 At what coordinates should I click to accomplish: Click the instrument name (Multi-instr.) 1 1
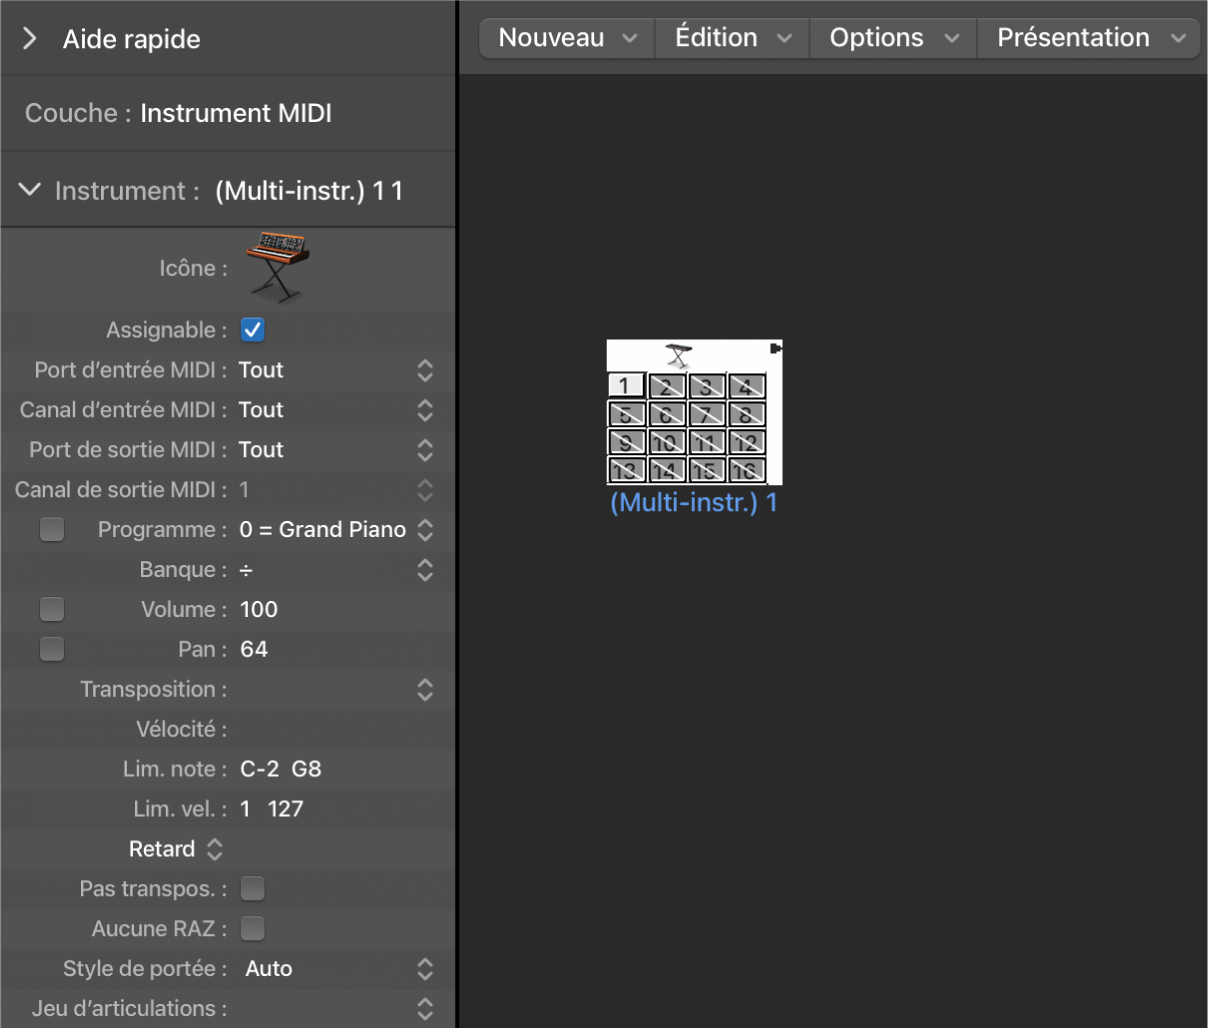(309, 190)
